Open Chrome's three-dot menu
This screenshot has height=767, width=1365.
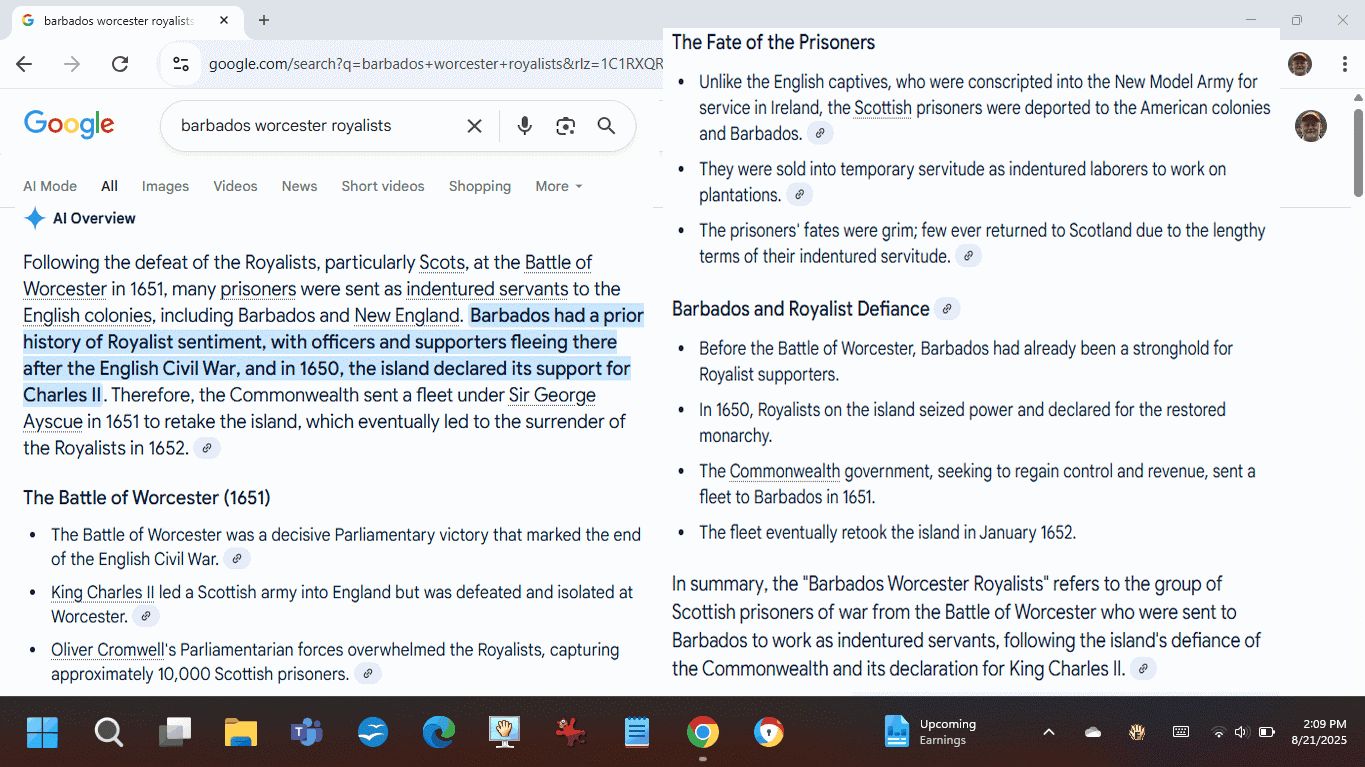(x=1345, y=64)
